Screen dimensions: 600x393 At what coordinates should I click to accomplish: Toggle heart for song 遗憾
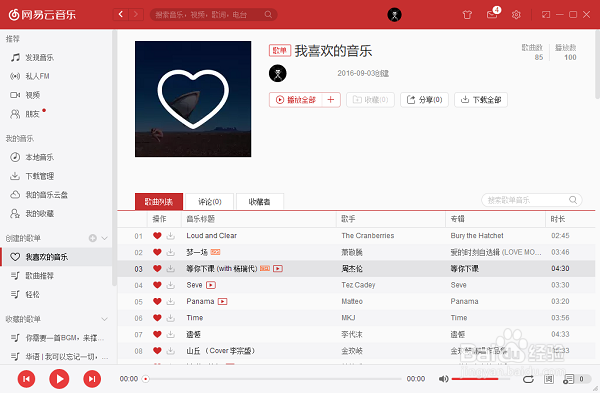pos(157,334)
